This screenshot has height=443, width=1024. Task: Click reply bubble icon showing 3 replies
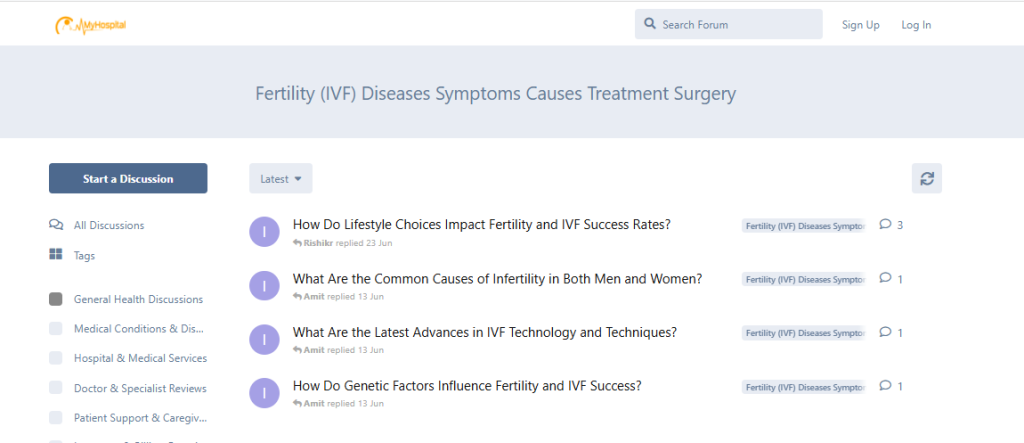pyautogui.click(x=885, y=225)
